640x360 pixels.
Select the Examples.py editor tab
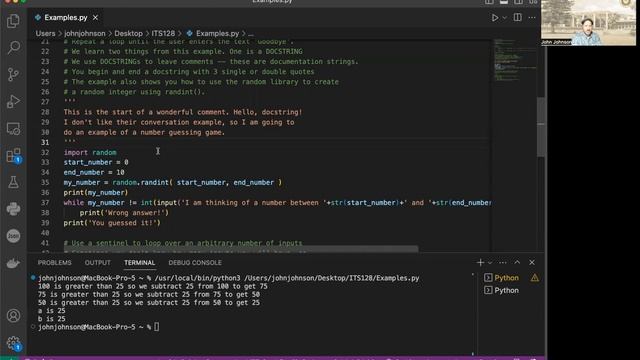click(66, 18)
